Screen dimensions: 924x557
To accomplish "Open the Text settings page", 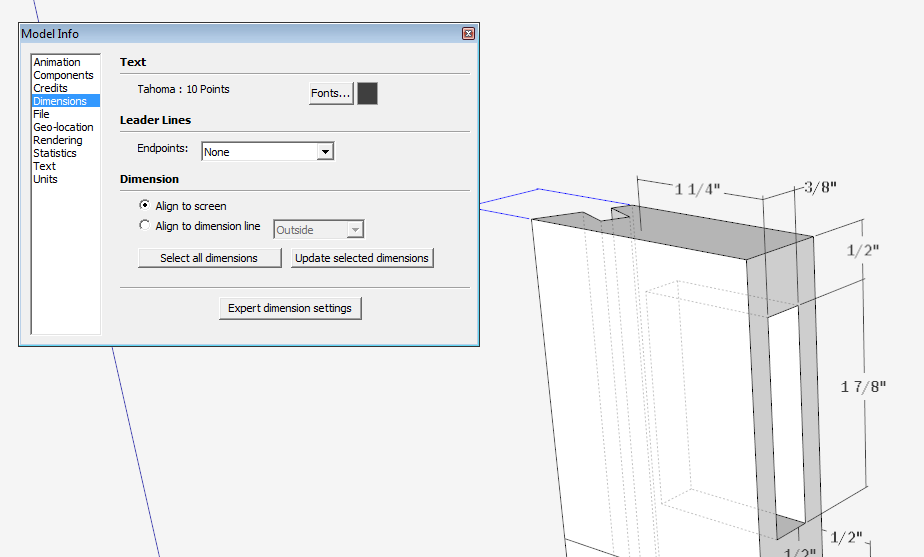I will coord(44,166).
